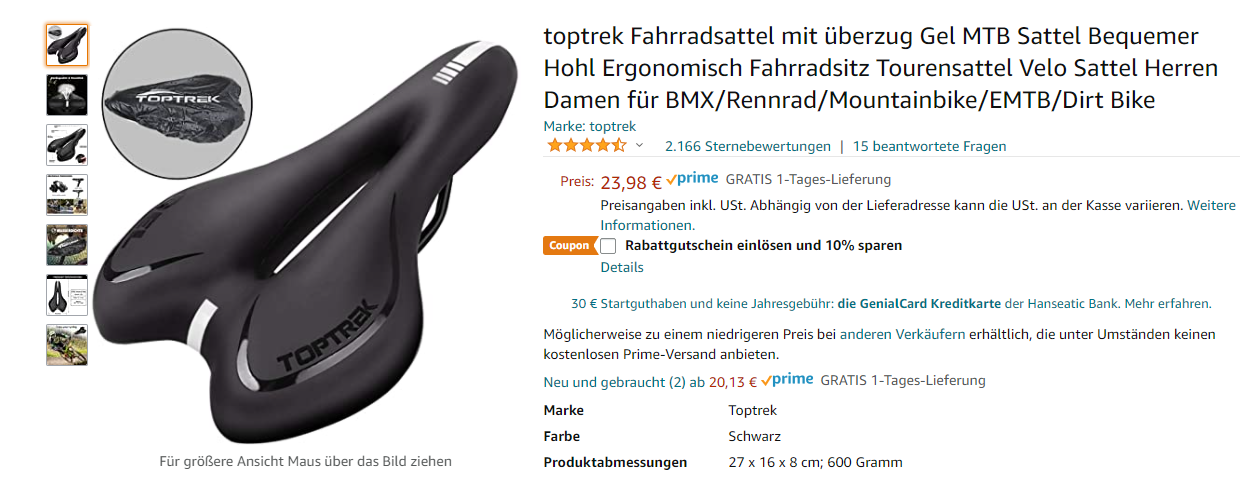Select the first saddle thumbnail image

pyautogui.click(x=67, y=45)
